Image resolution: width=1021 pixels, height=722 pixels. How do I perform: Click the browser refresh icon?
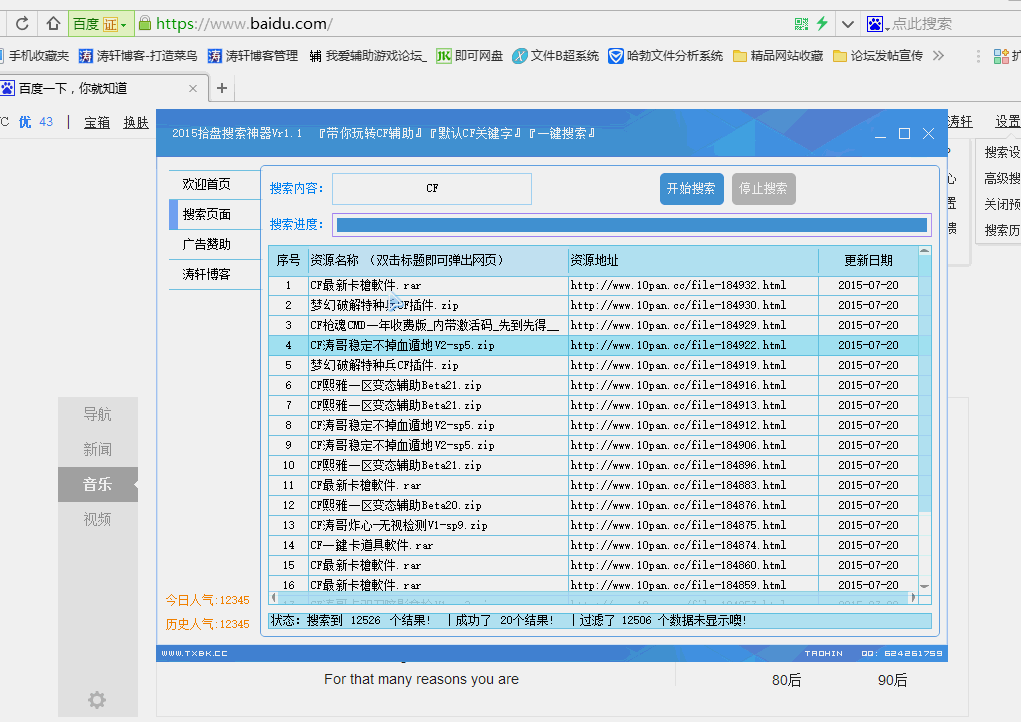click(x=22, y=23)
